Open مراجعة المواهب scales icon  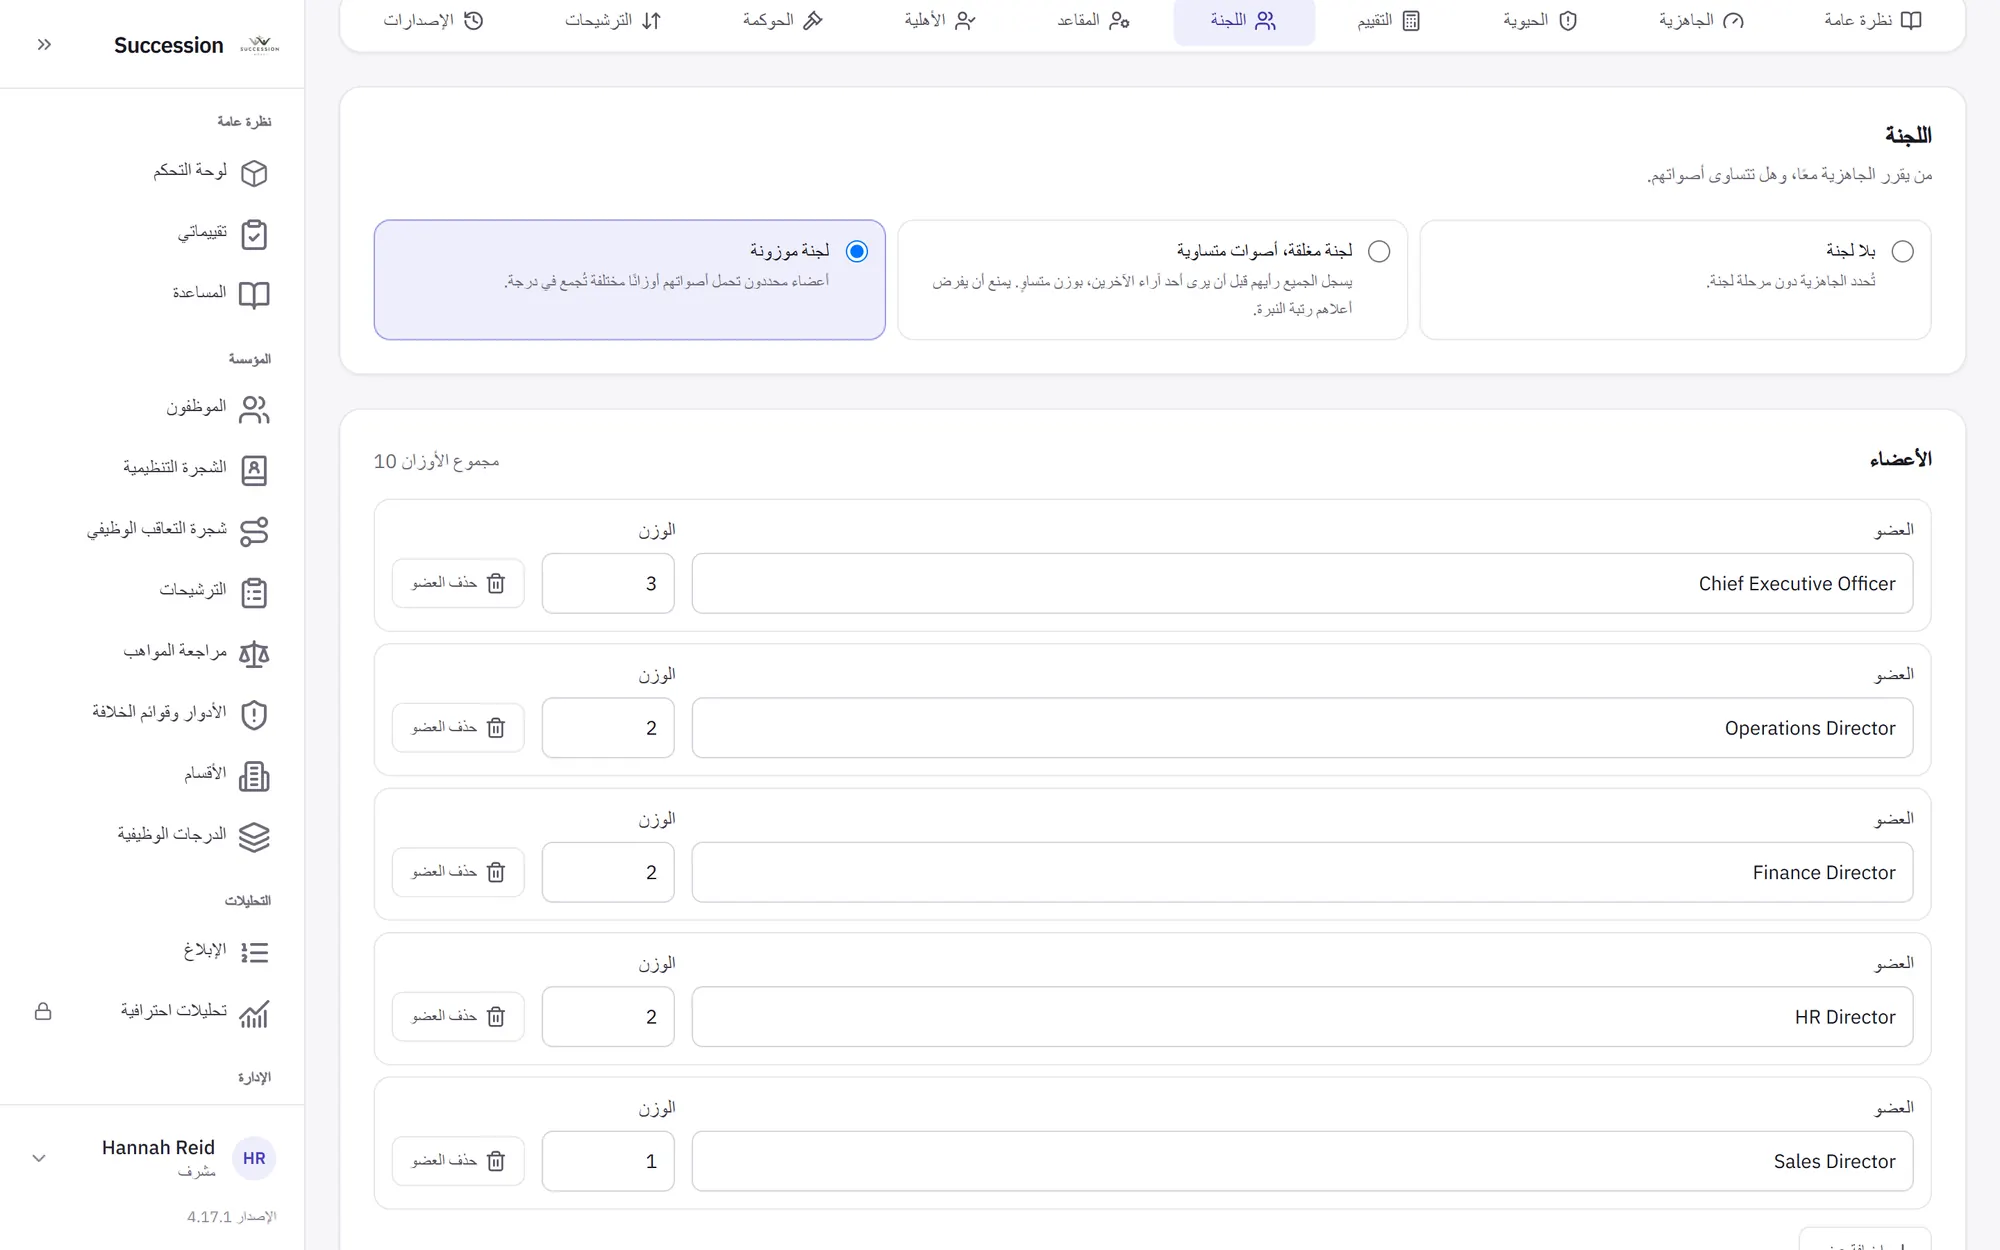click(x=254, y=654)
